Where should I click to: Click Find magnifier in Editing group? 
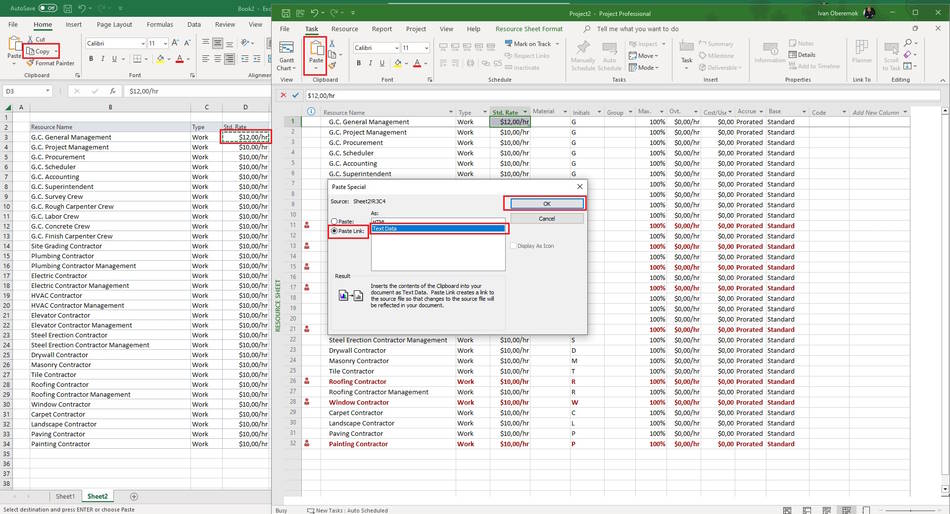pyautogui.click(x=908, y=43)
